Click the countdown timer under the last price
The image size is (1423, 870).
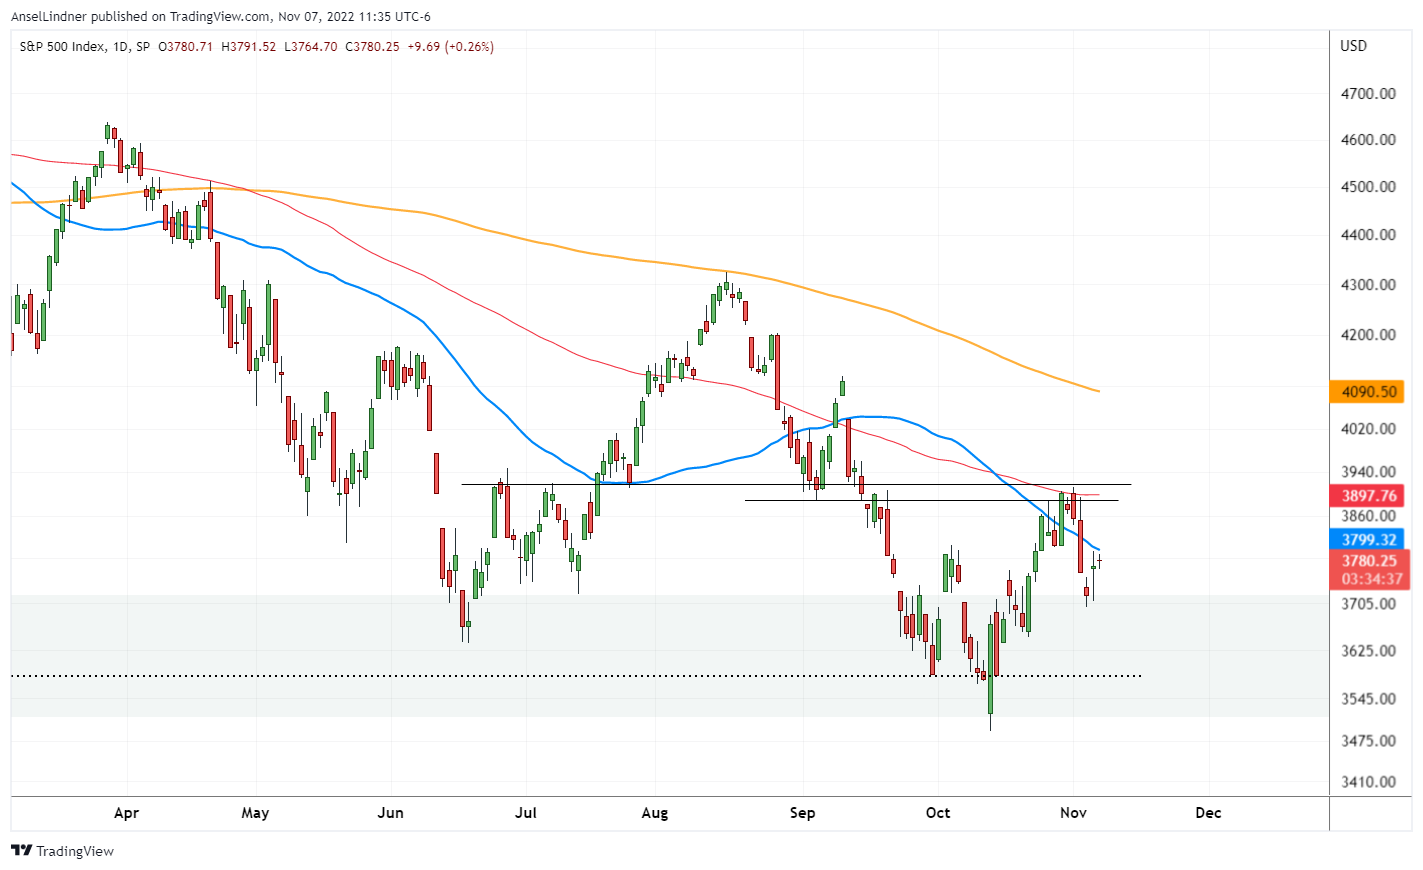tap(1372, 577)
